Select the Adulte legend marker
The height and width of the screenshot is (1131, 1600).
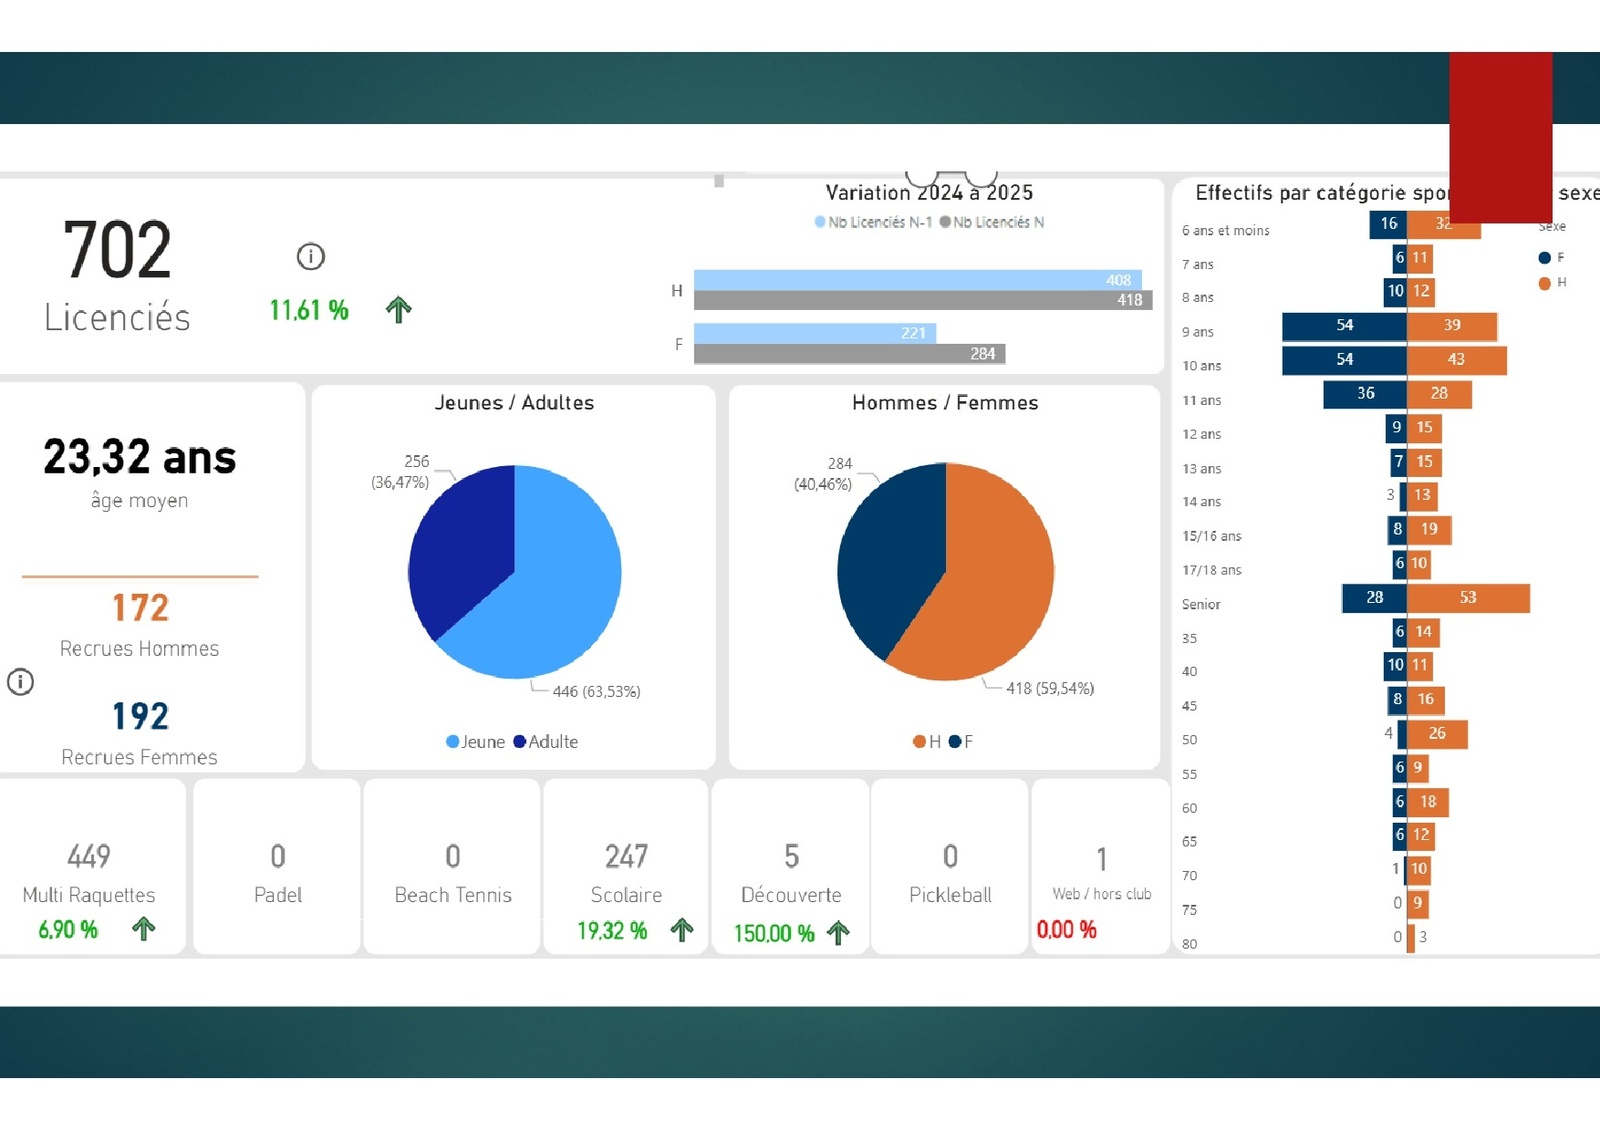[520, 742]
